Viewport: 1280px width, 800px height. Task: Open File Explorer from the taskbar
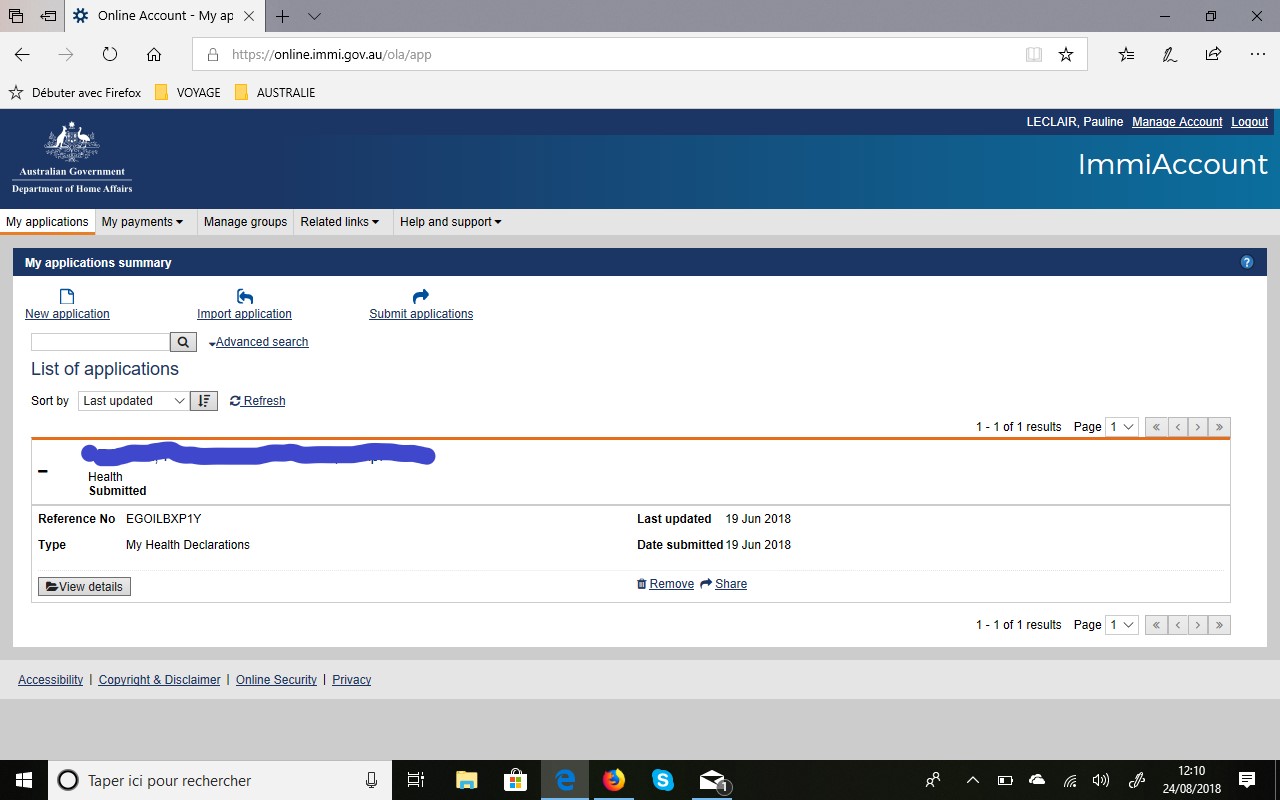(466, 780)
